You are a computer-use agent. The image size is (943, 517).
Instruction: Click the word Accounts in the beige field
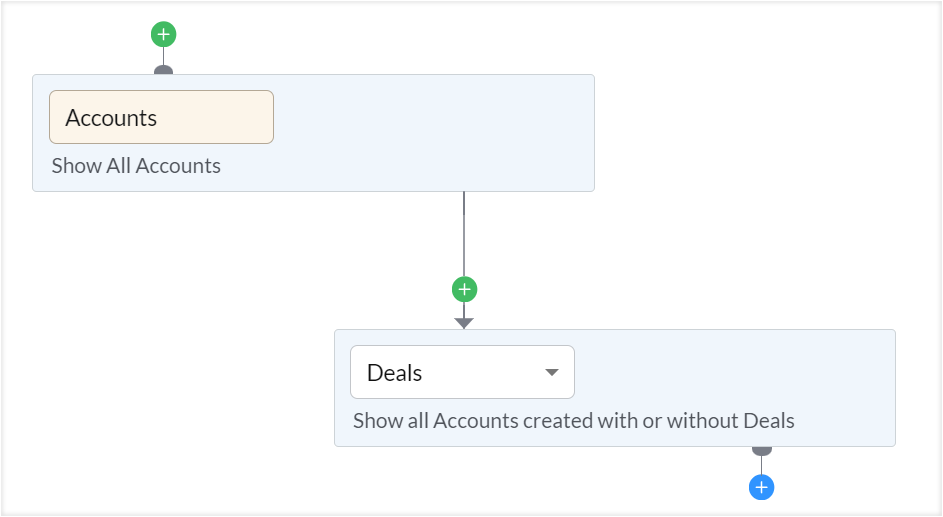[111, 117]
